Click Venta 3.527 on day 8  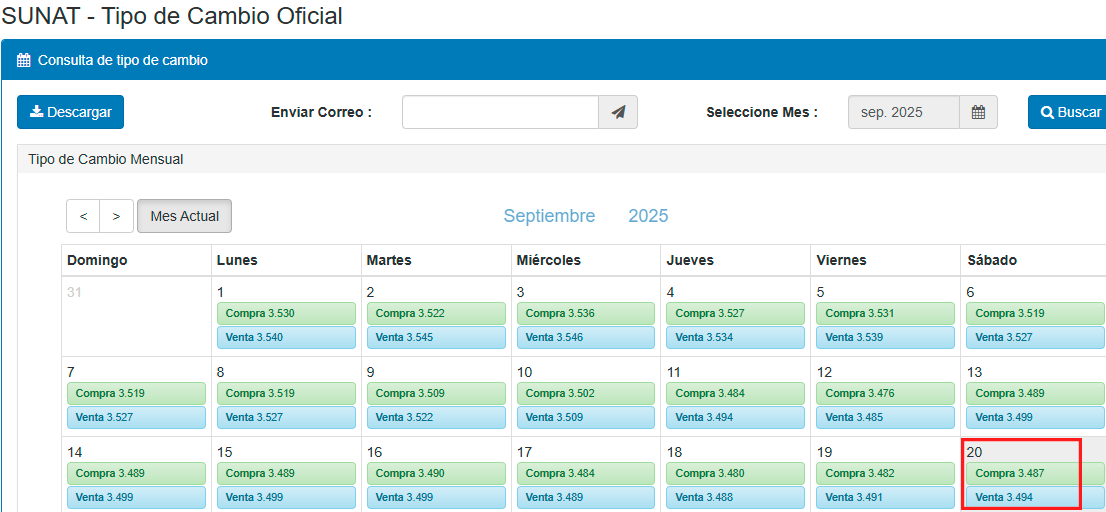(286, 417)
